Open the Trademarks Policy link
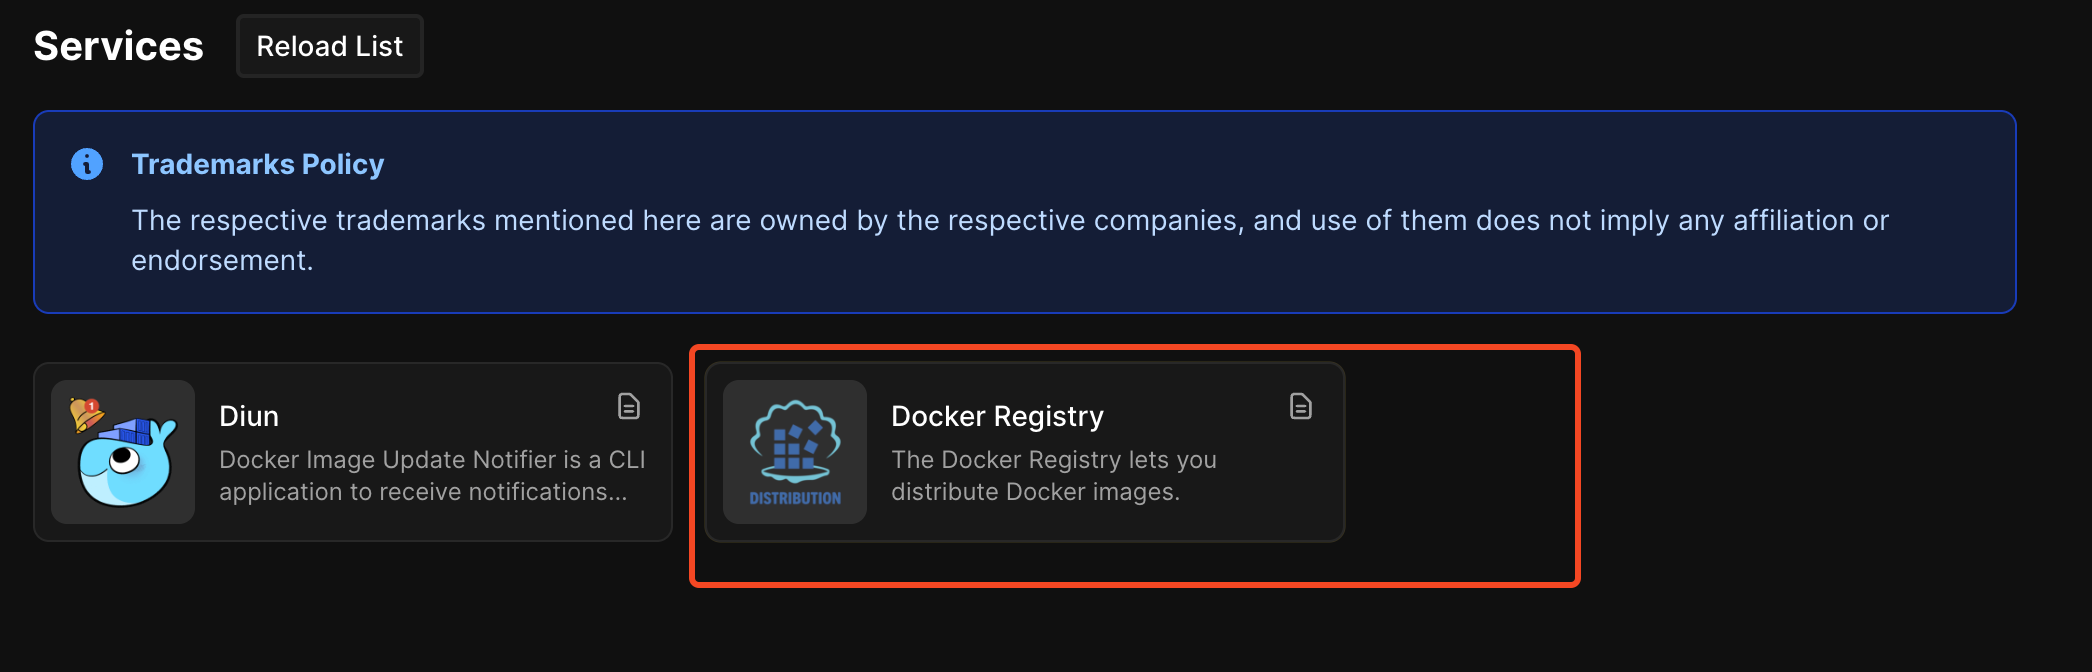This screenshot has width=2092, height=672. pyautogui.click(x=258, y=163)
